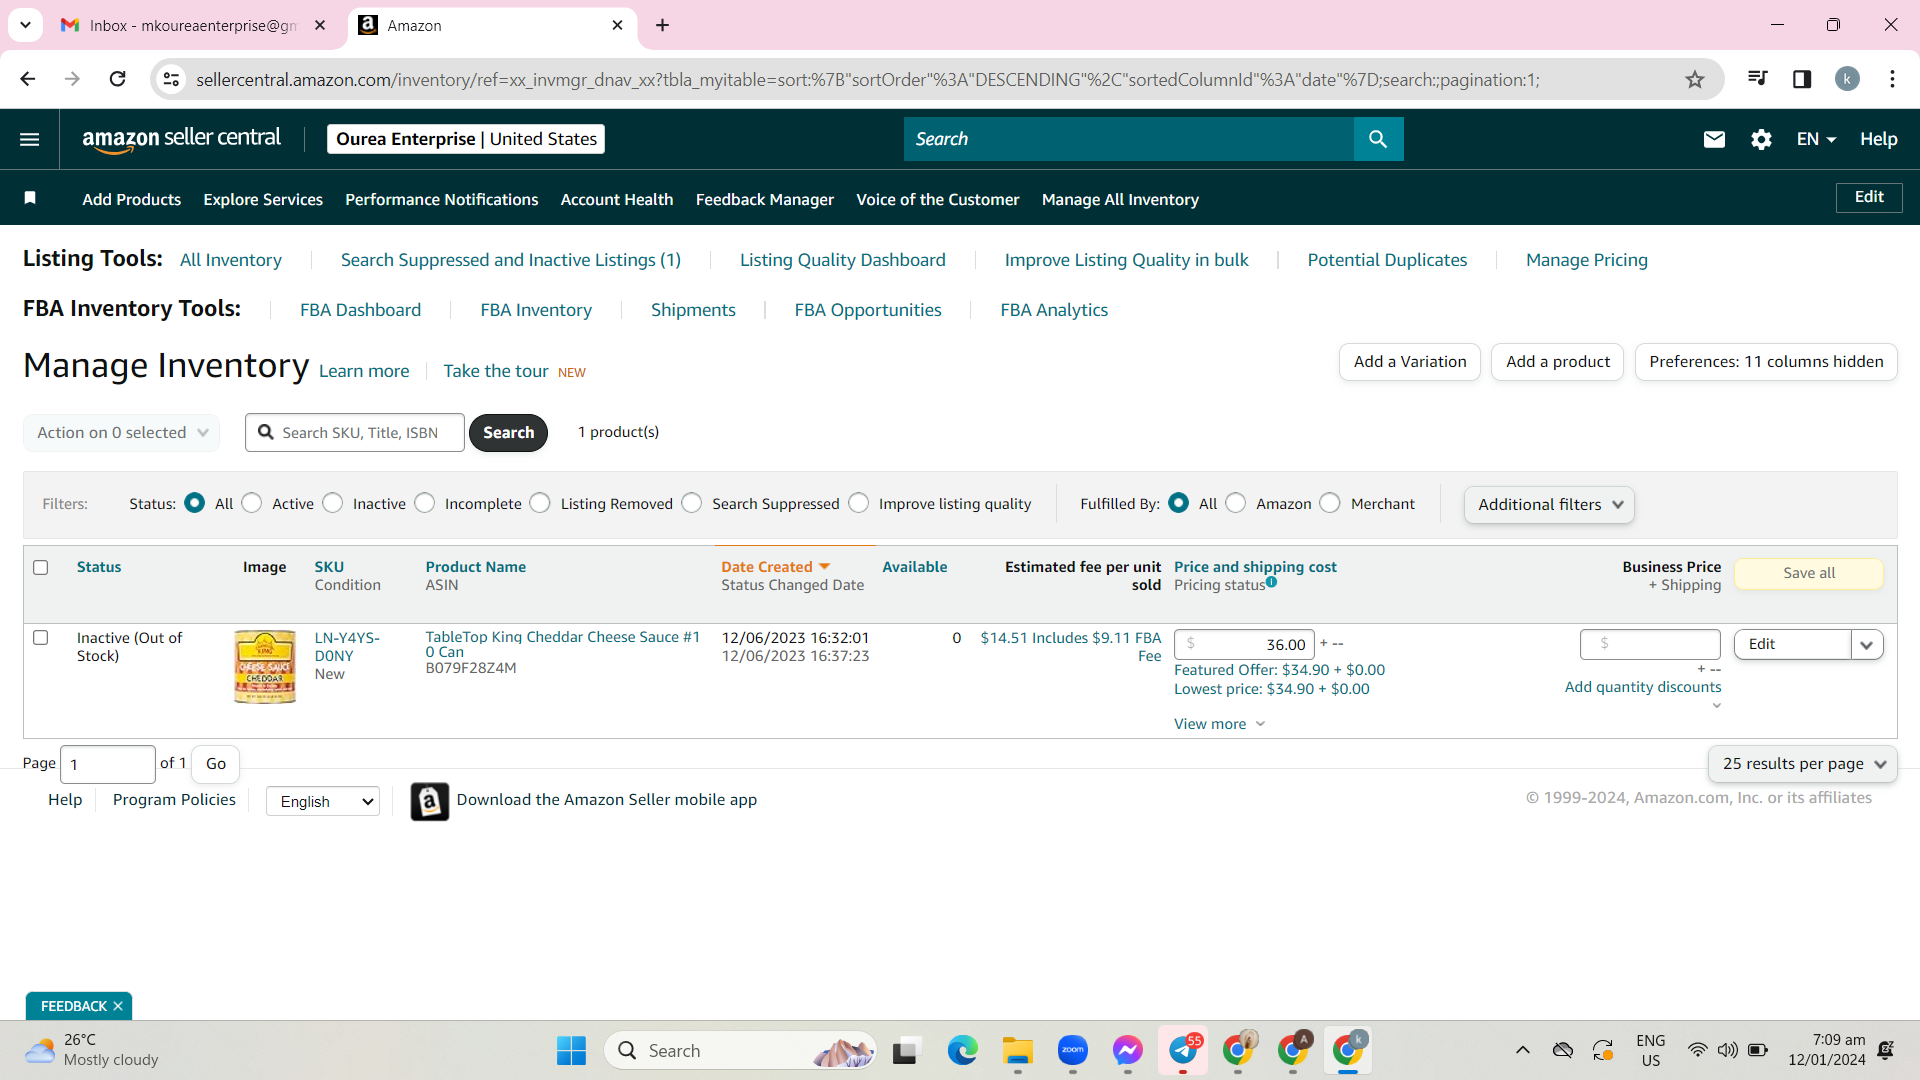The width and height of the screenshot is (1920, 1080).
Task: Select Active status filter
Action: (252, 503)
